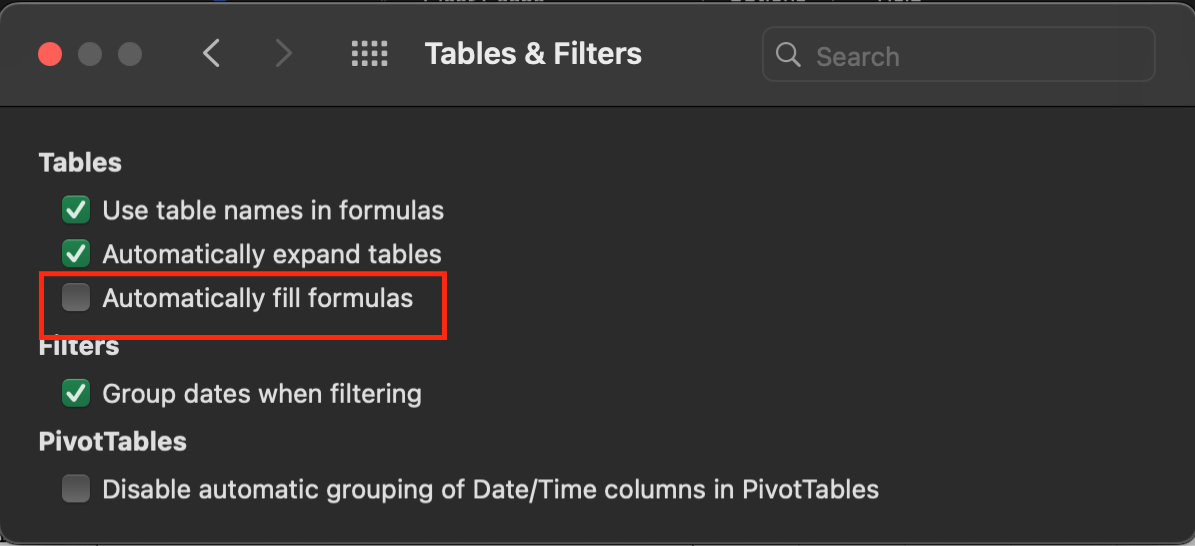Click the Tables & Filters window title
1195x546 pixels.
(x=533, y=54)
